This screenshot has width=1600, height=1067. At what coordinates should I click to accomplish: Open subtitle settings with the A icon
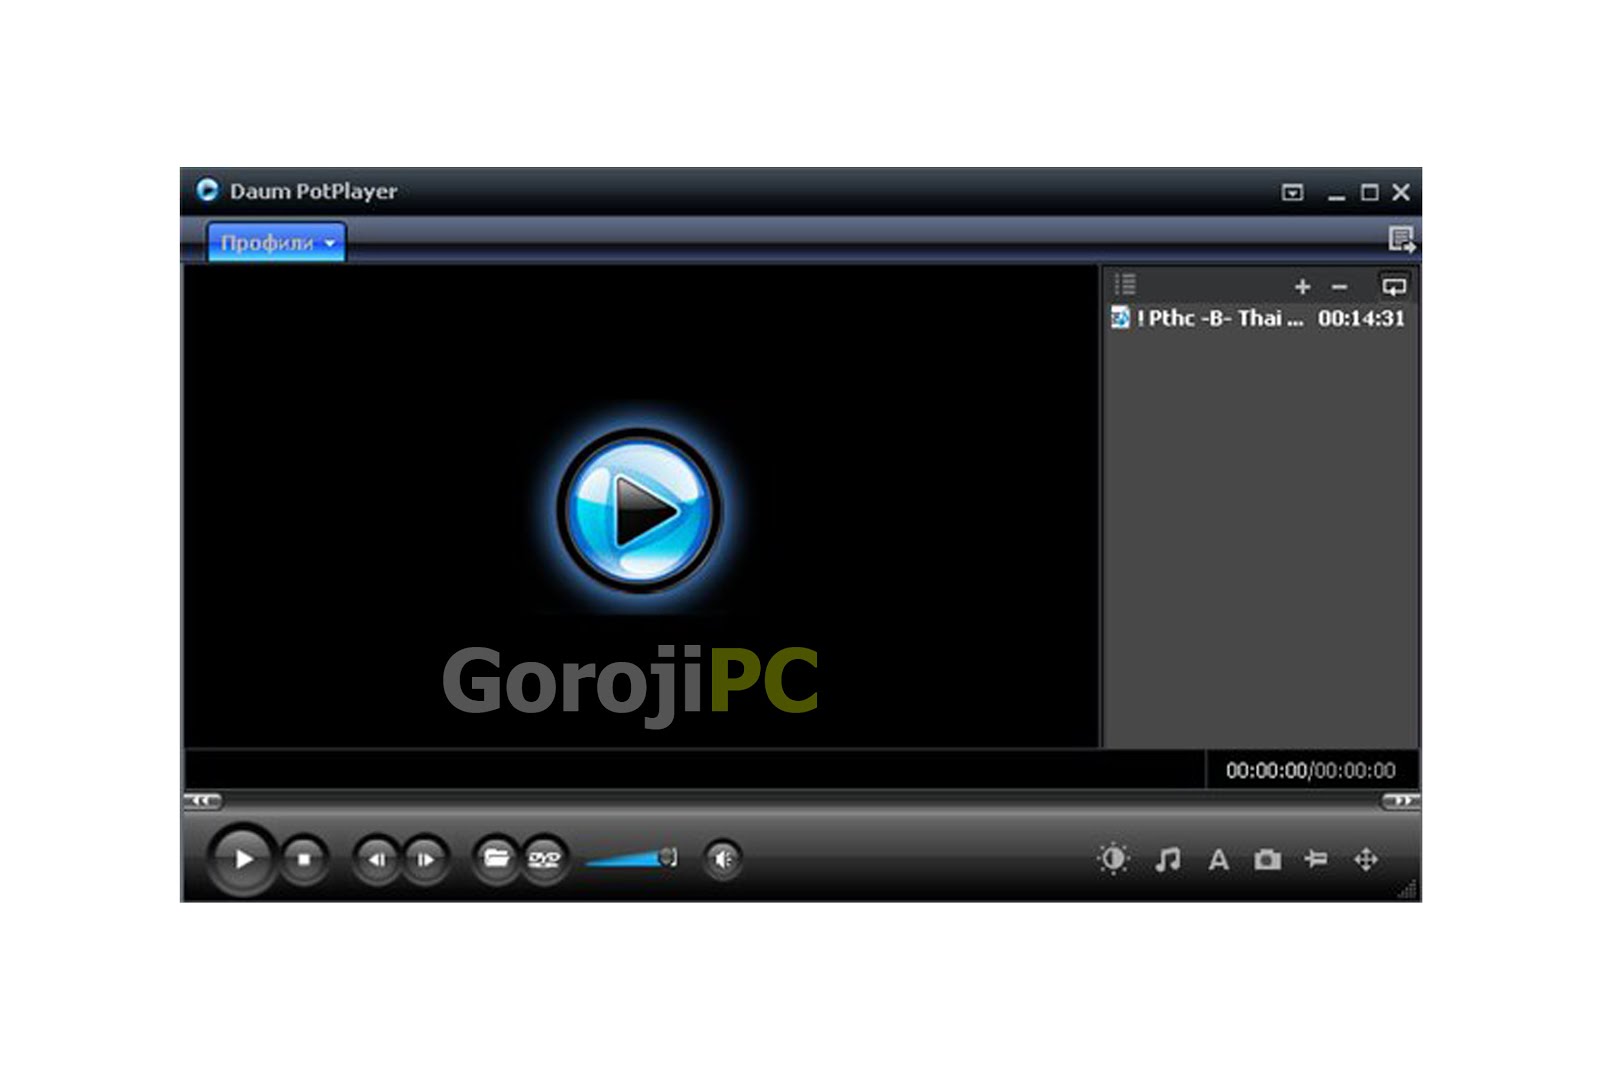tap(1218, 859)
